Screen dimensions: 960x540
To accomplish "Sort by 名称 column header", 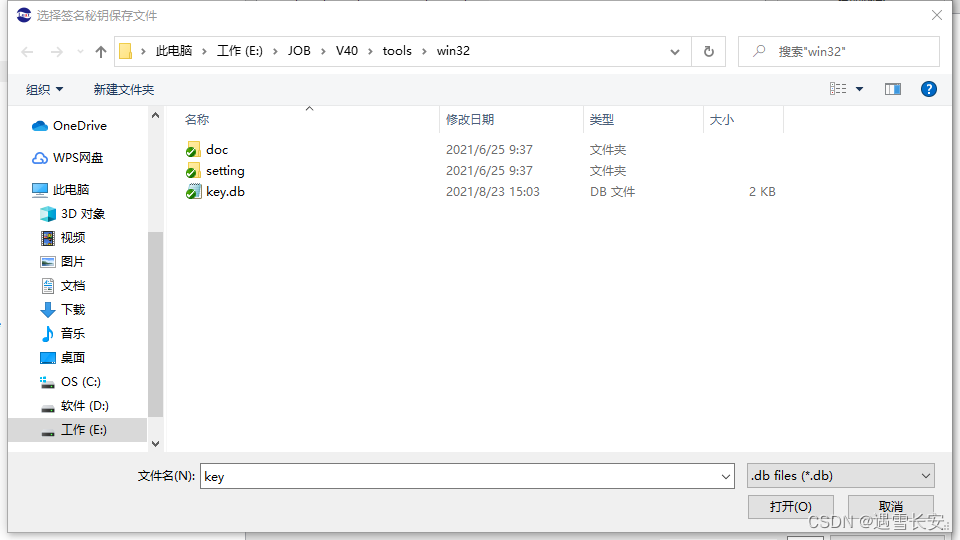I will point(197,119).
